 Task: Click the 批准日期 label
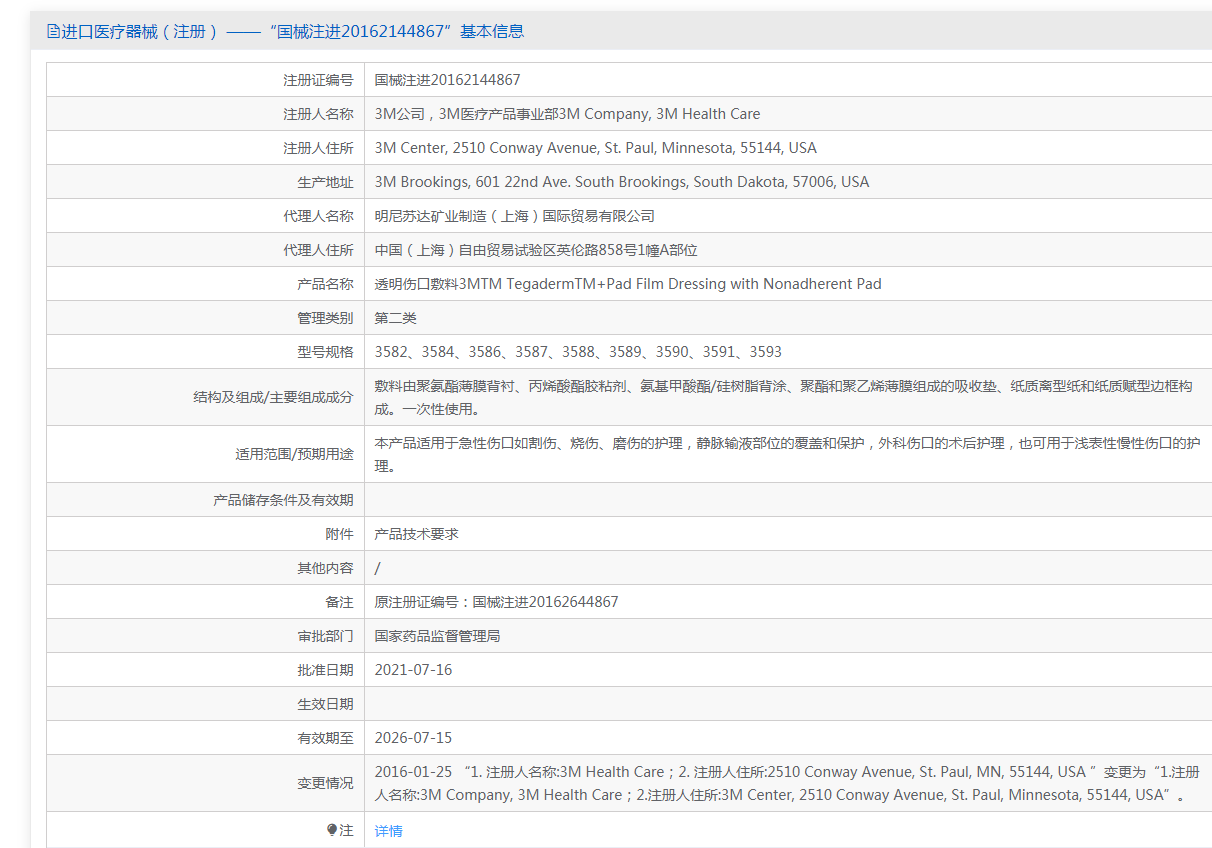click(325, 670)
